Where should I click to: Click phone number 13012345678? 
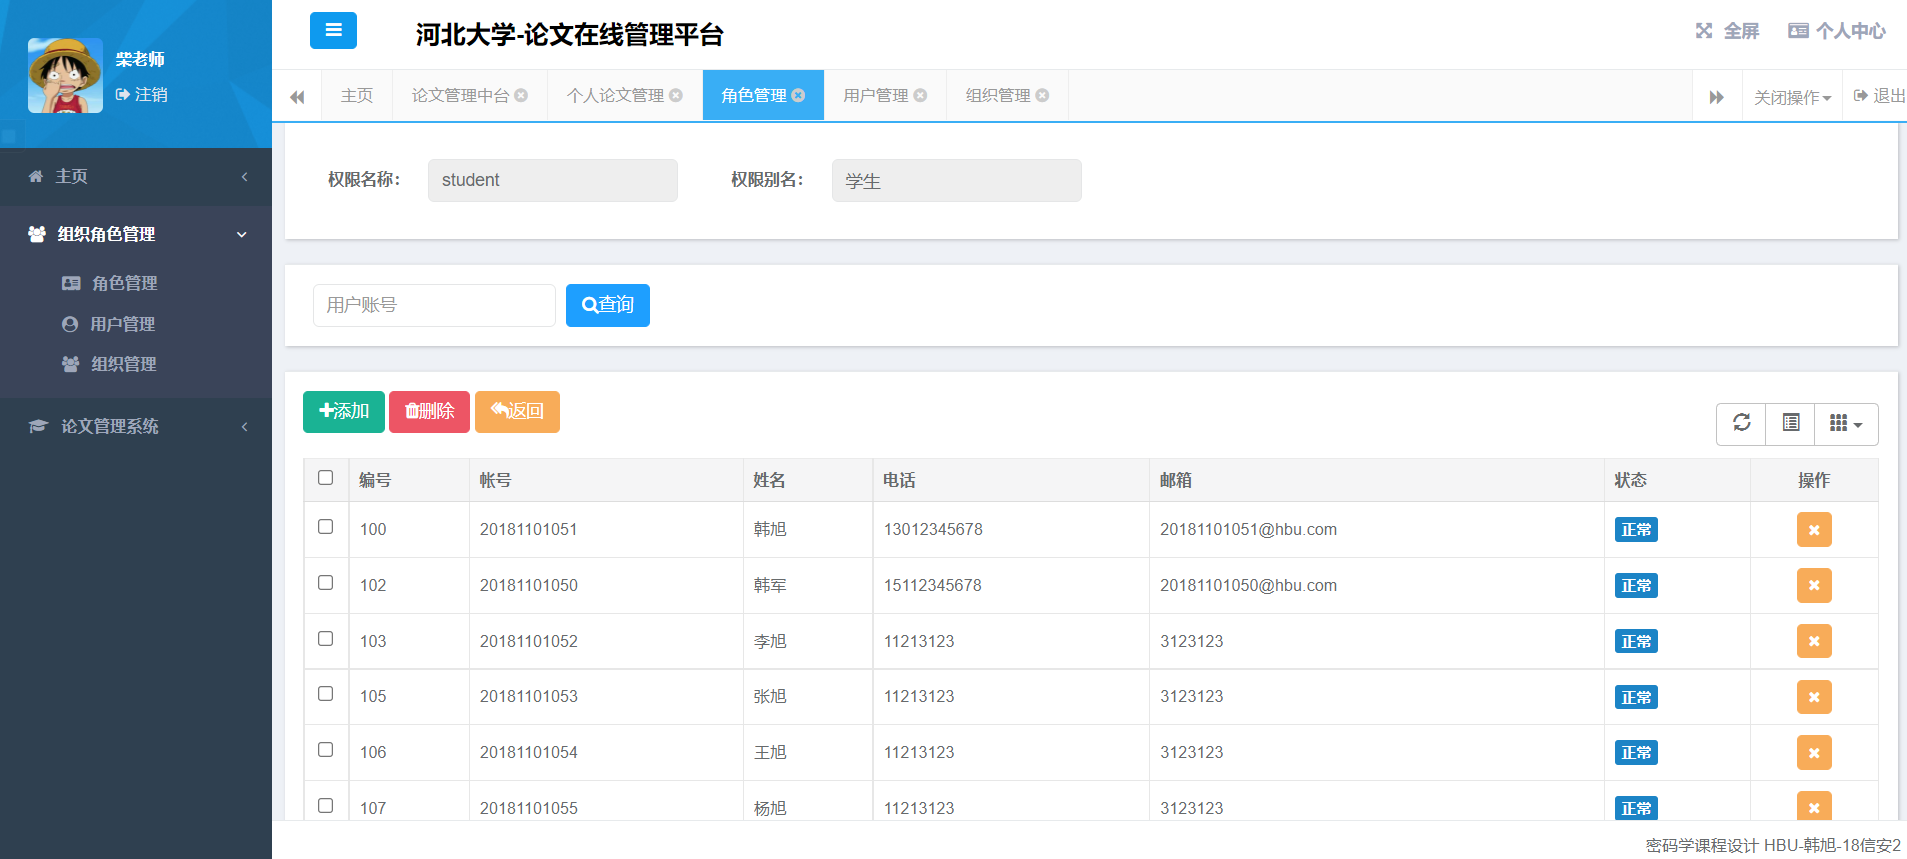[x=933, y=529]
